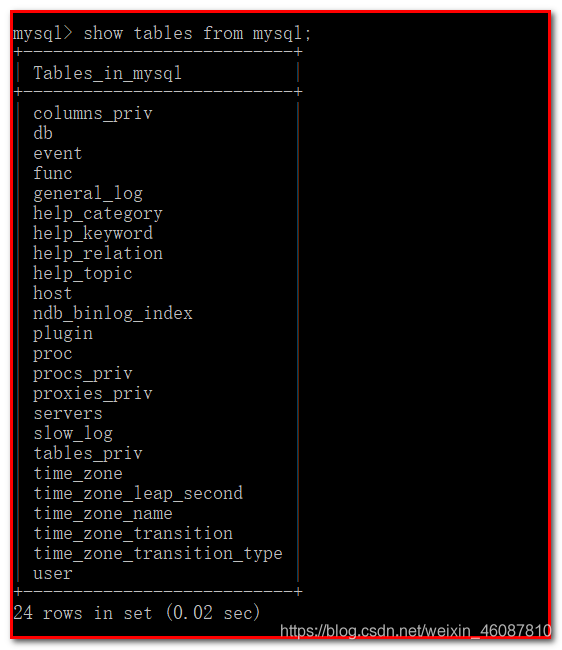This screenshot has height=650, width=562.
Task: Select the help_topic entry
Action: (x=83, y=274)
